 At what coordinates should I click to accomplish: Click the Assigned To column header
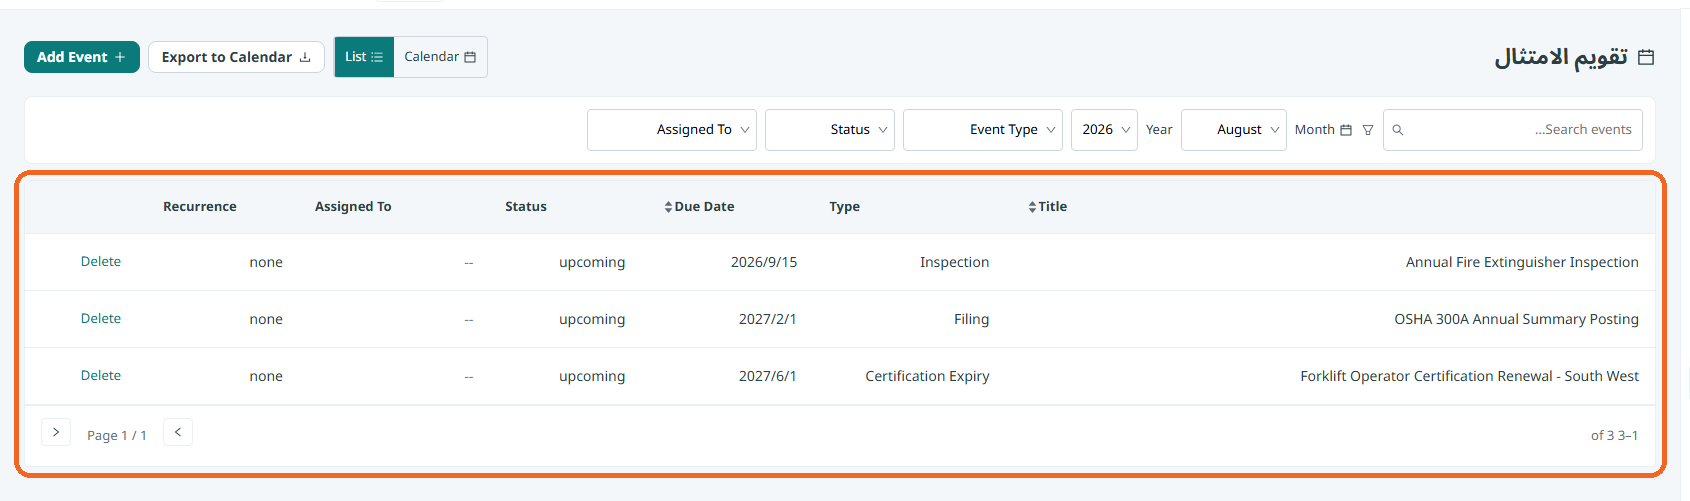pyautogui.click(x=353, y=207)
